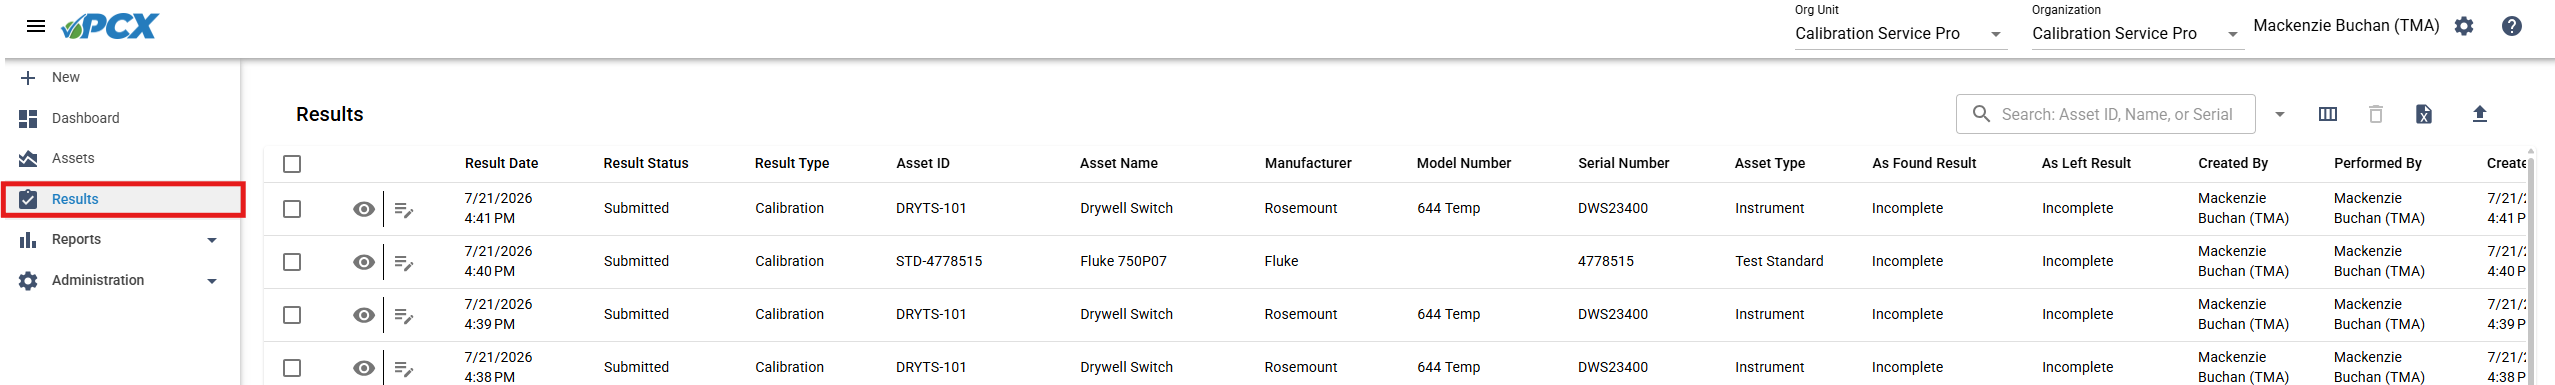View the STD-4778515 result with eye icon
Viewport: 2555px width, 385px height.
(x=364, y=262)
